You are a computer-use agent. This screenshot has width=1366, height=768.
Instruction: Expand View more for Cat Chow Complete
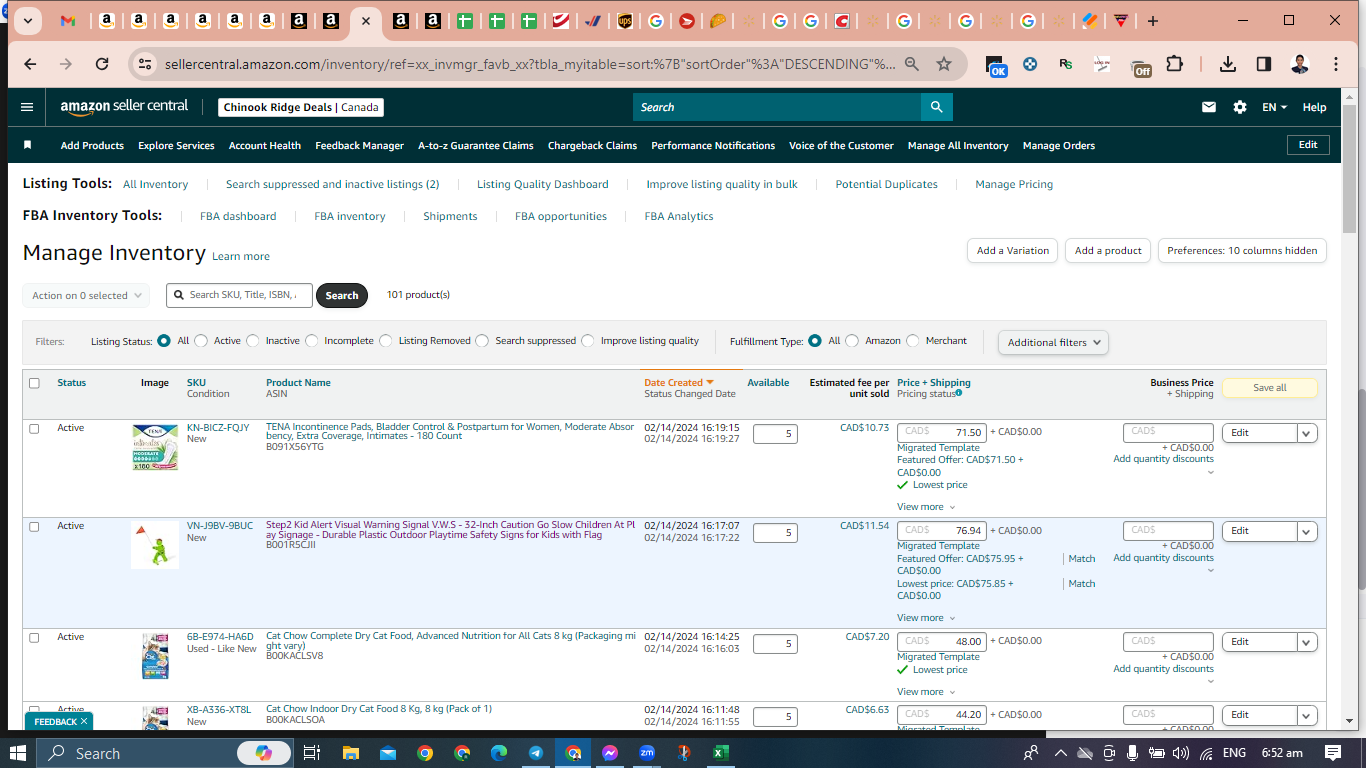click(926, 692)
